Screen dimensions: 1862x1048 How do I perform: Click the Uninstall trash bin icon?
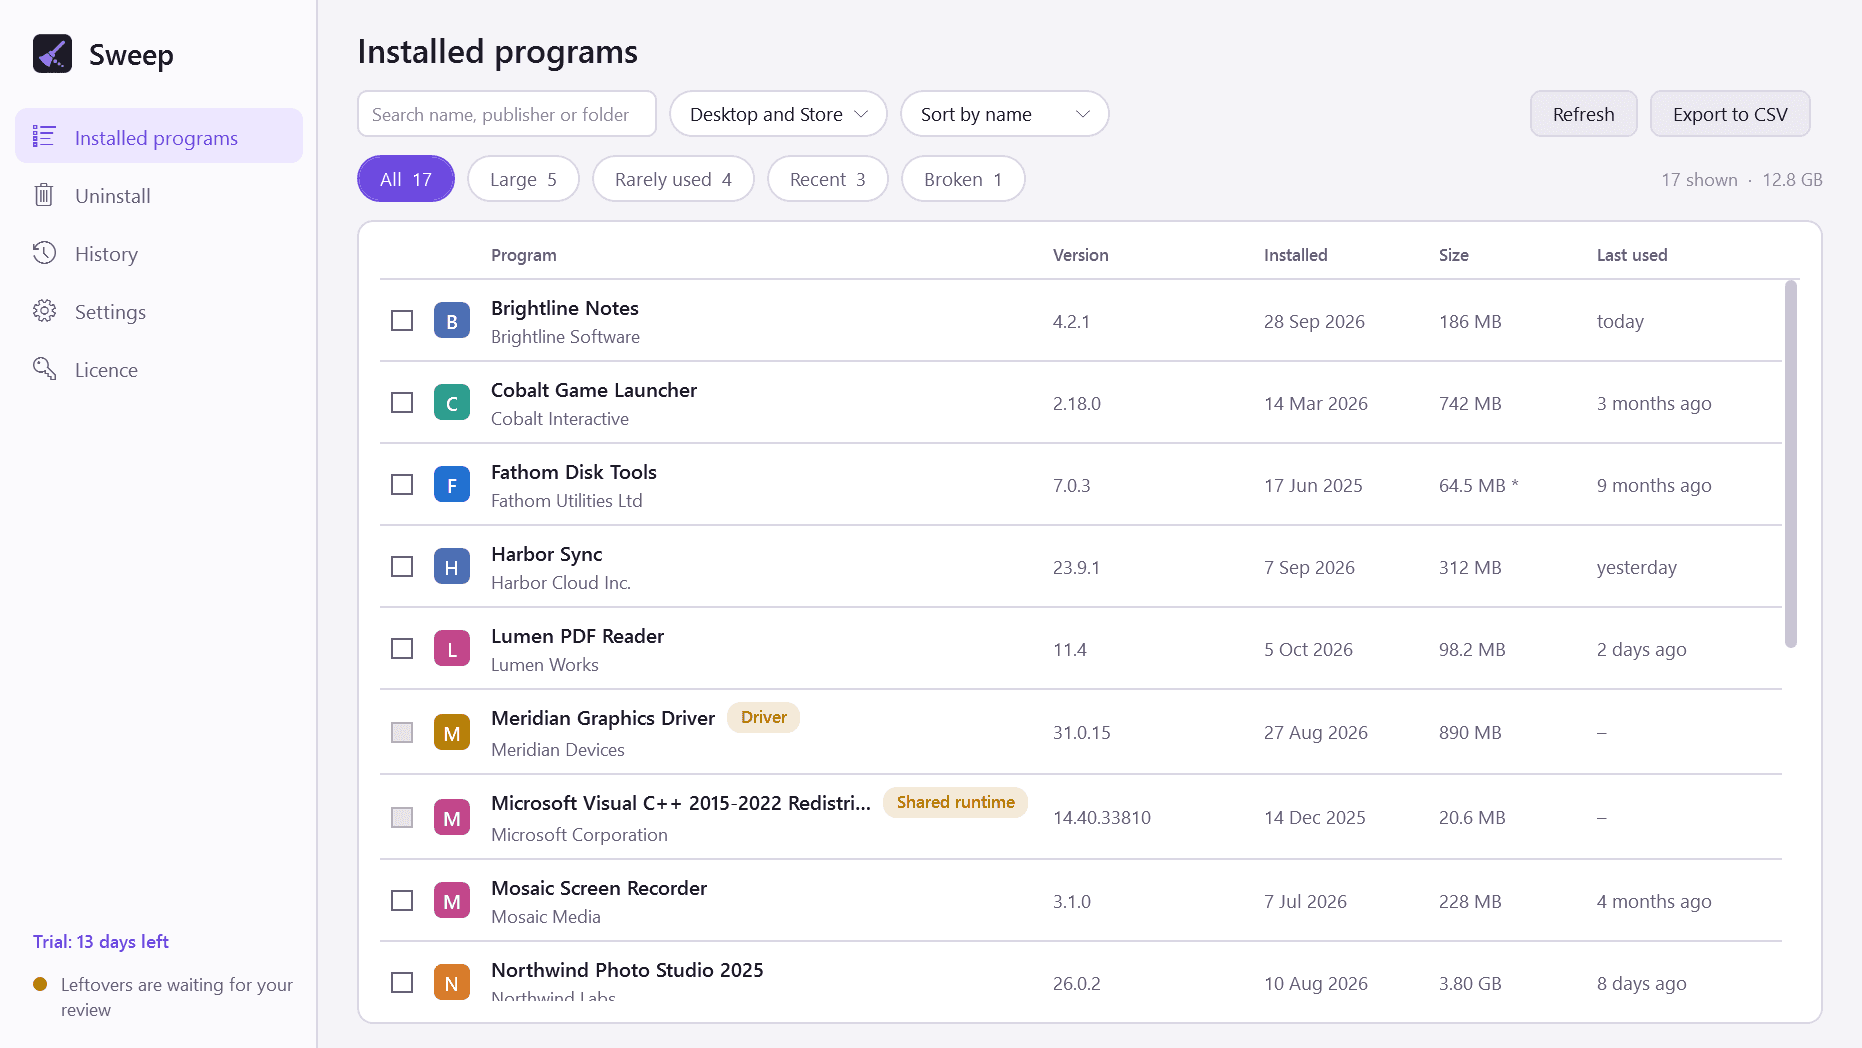pyautogui.click(x=44, y=195)
